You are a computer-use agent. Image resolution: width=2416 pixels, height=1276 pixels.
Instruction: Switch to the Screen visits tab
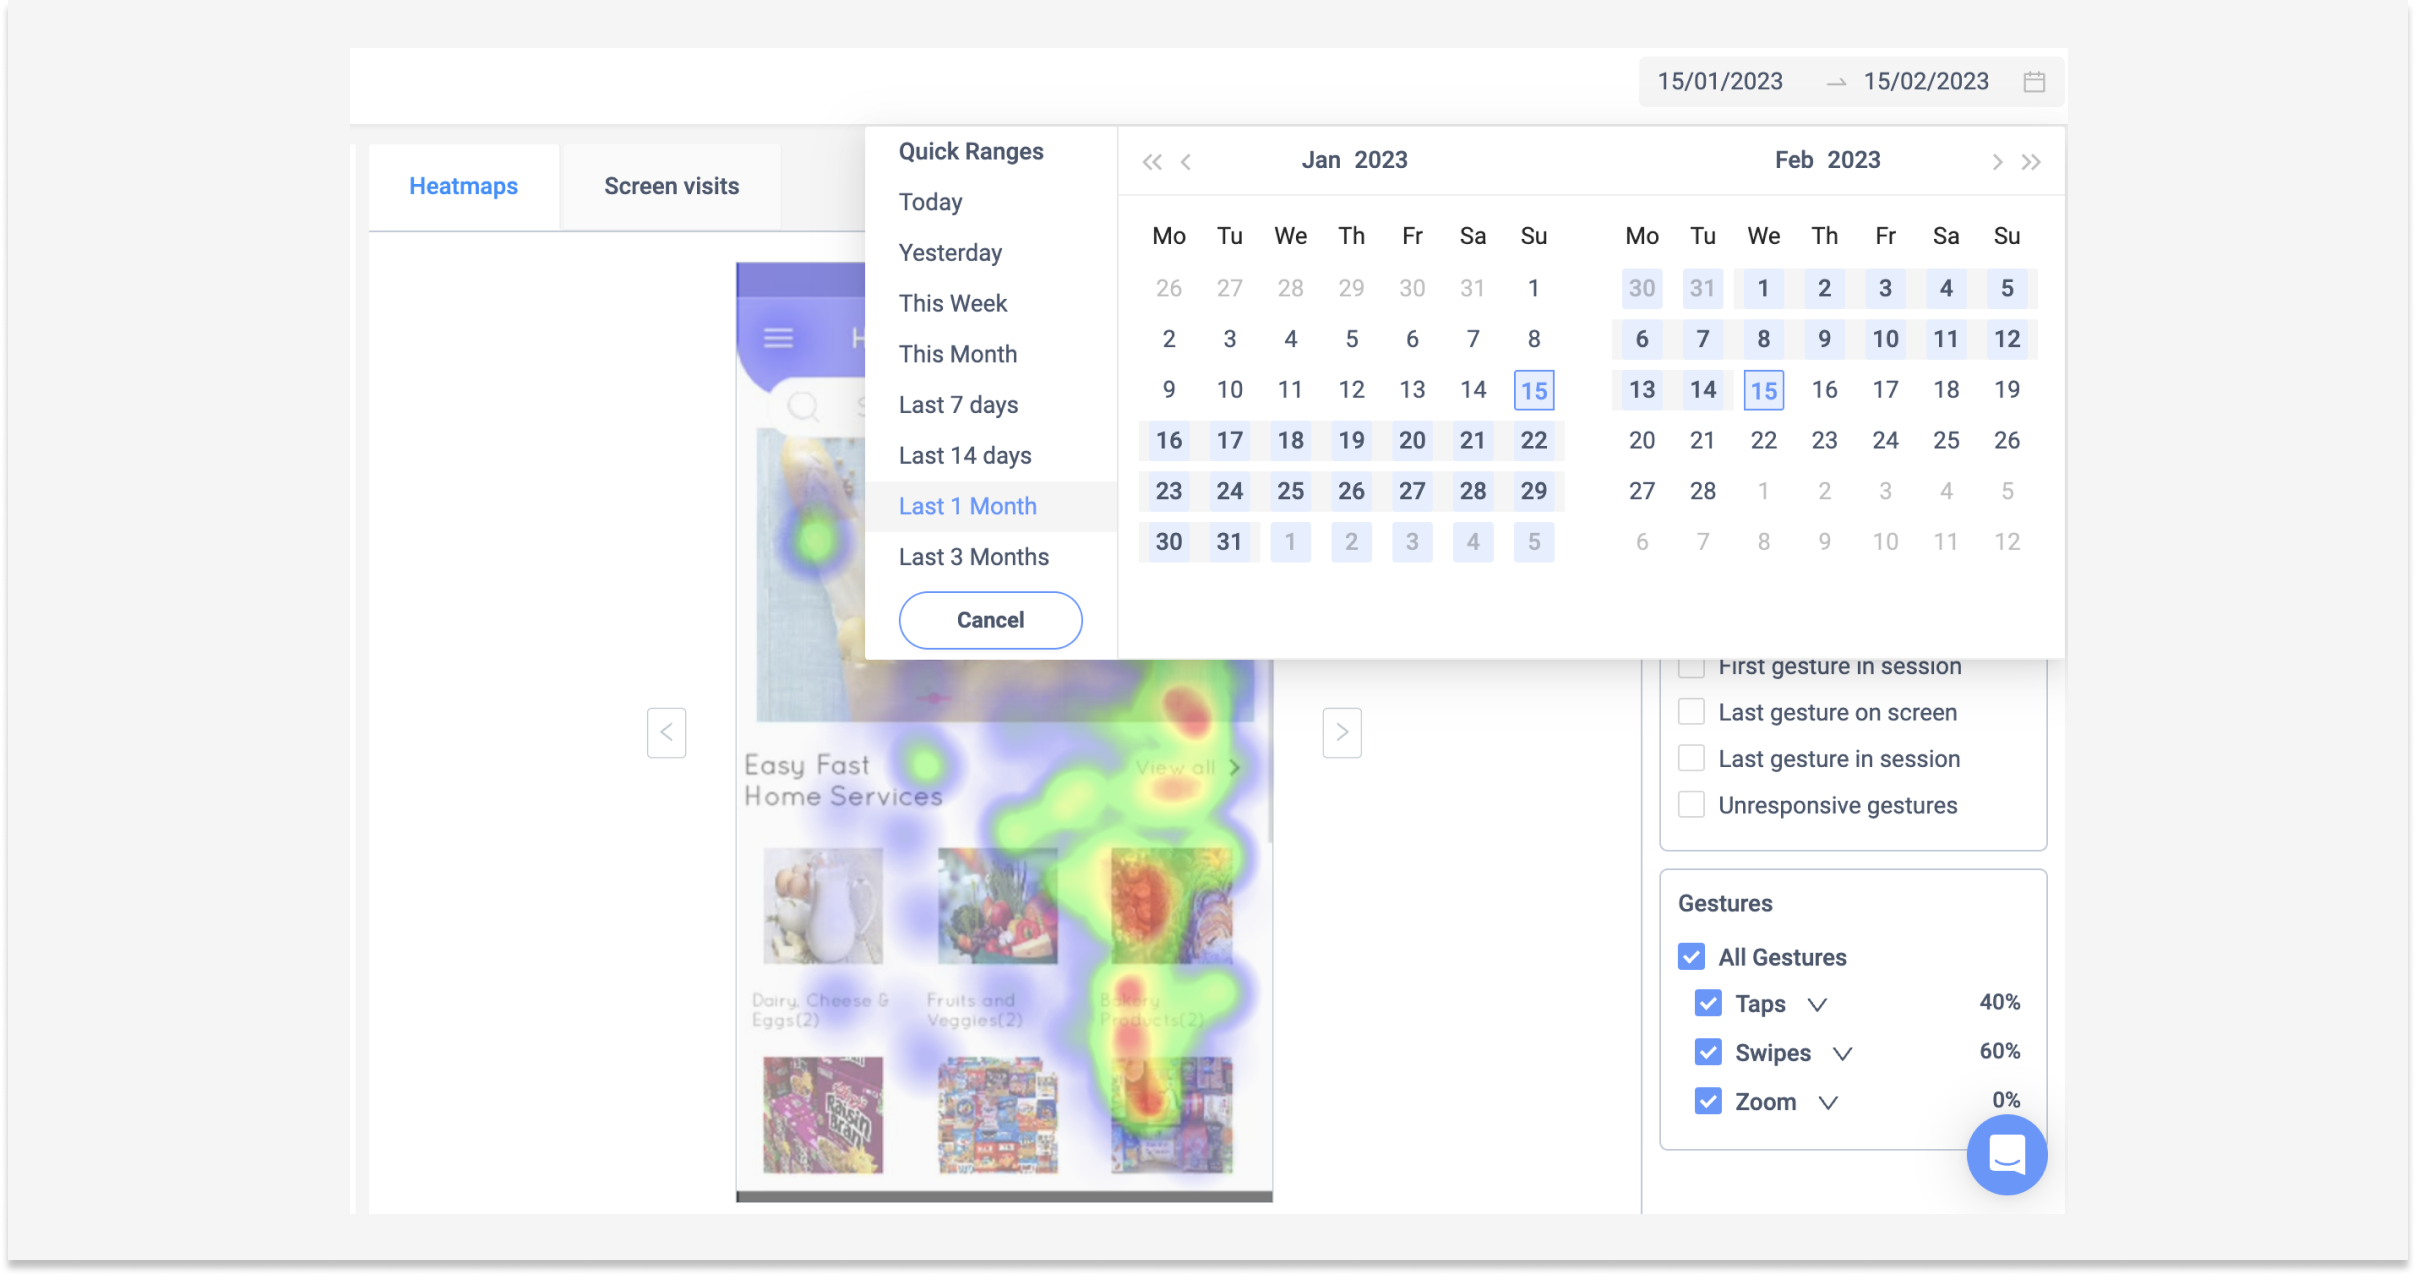coord(671,185)
